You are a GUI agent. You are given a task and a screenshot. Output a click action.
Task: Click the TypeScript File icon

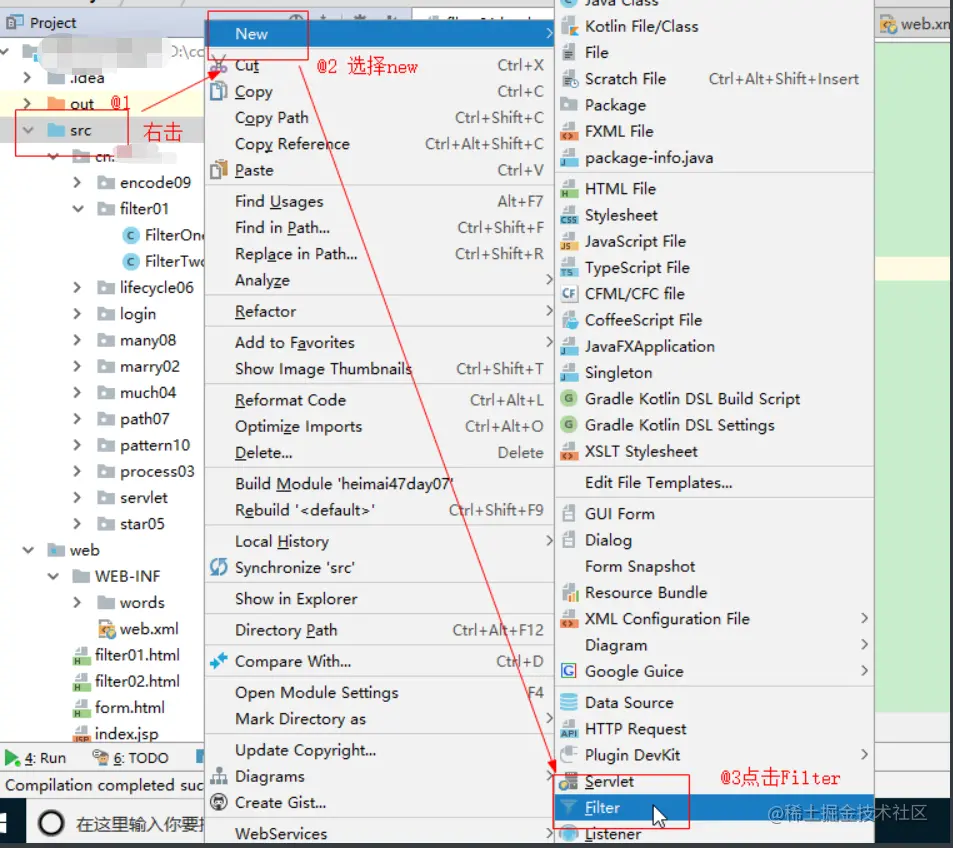click(569, 267)
